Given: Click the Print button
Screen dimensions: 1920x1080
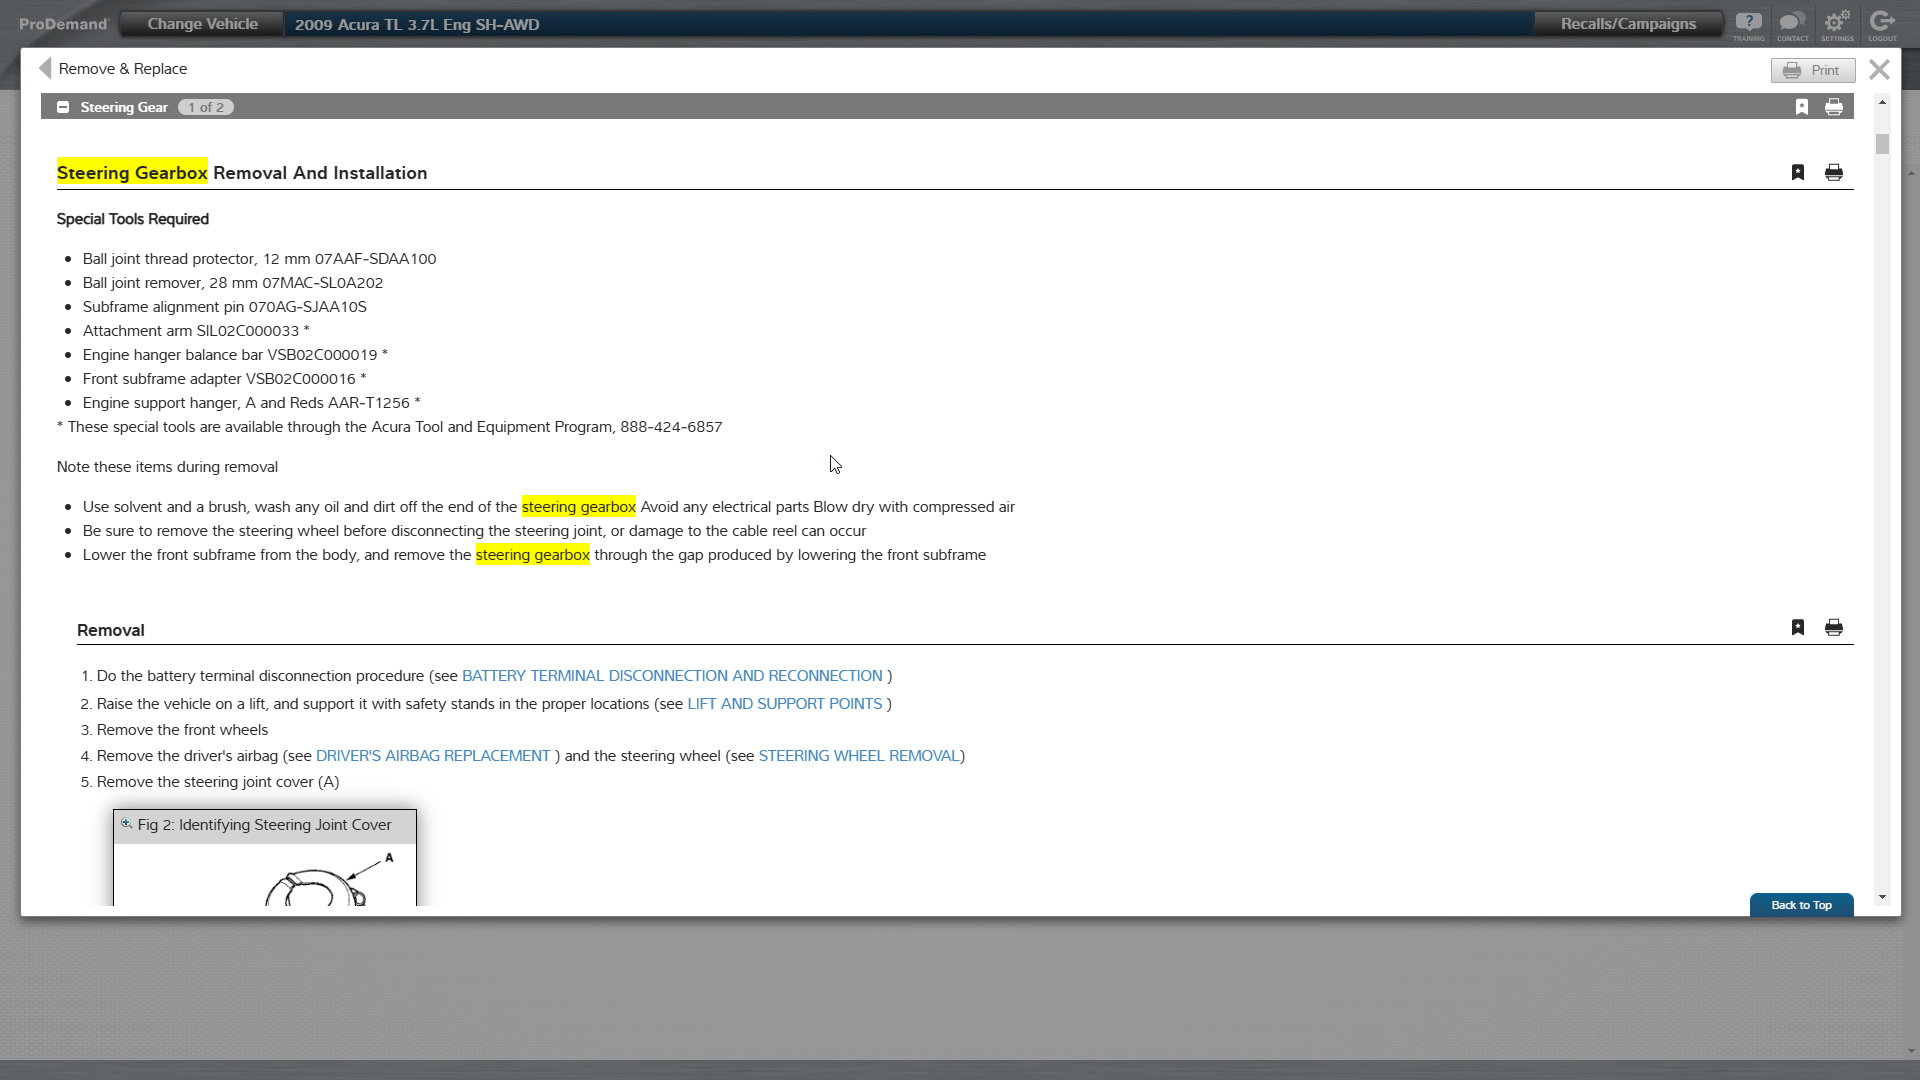Looking at the screenshot, I should coord(1813,70).
